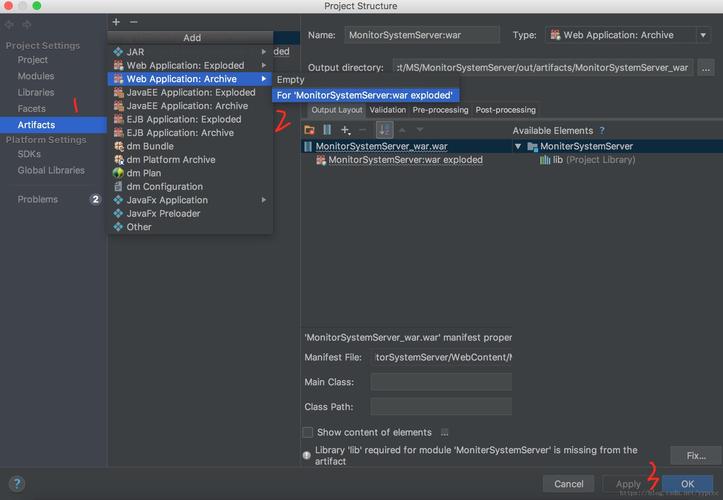Click the back navigation arrow
This screenshot has width=723, height=500.
coord(9,25)
